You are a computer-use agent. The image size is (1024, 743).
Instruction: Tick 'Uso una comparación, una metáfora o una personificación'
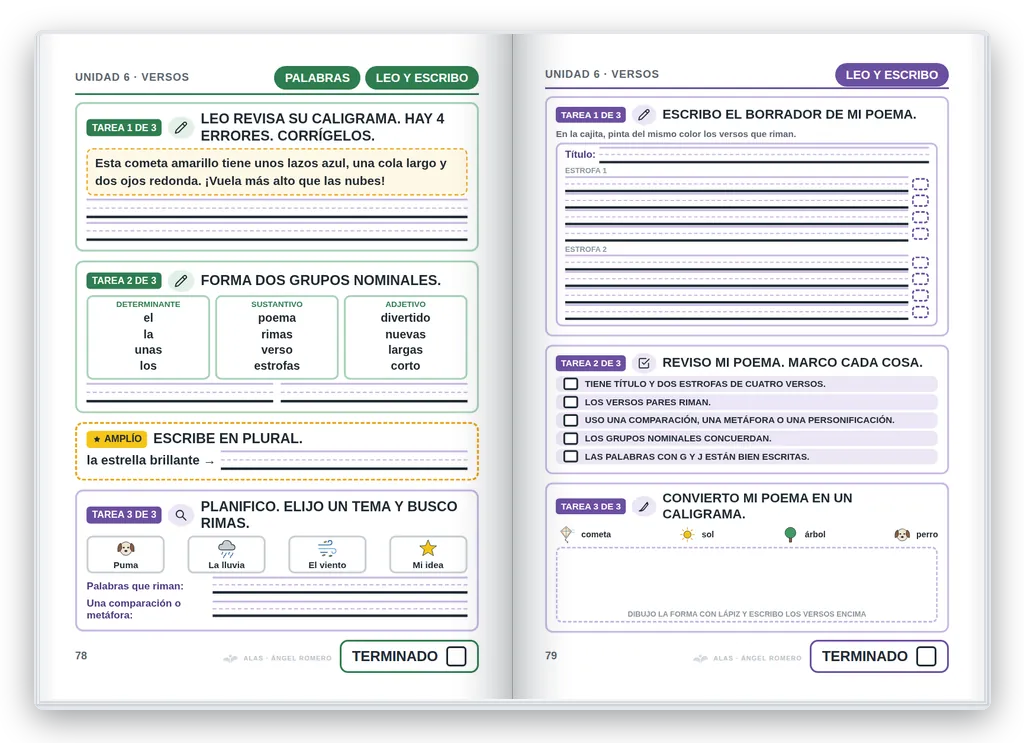571,420
